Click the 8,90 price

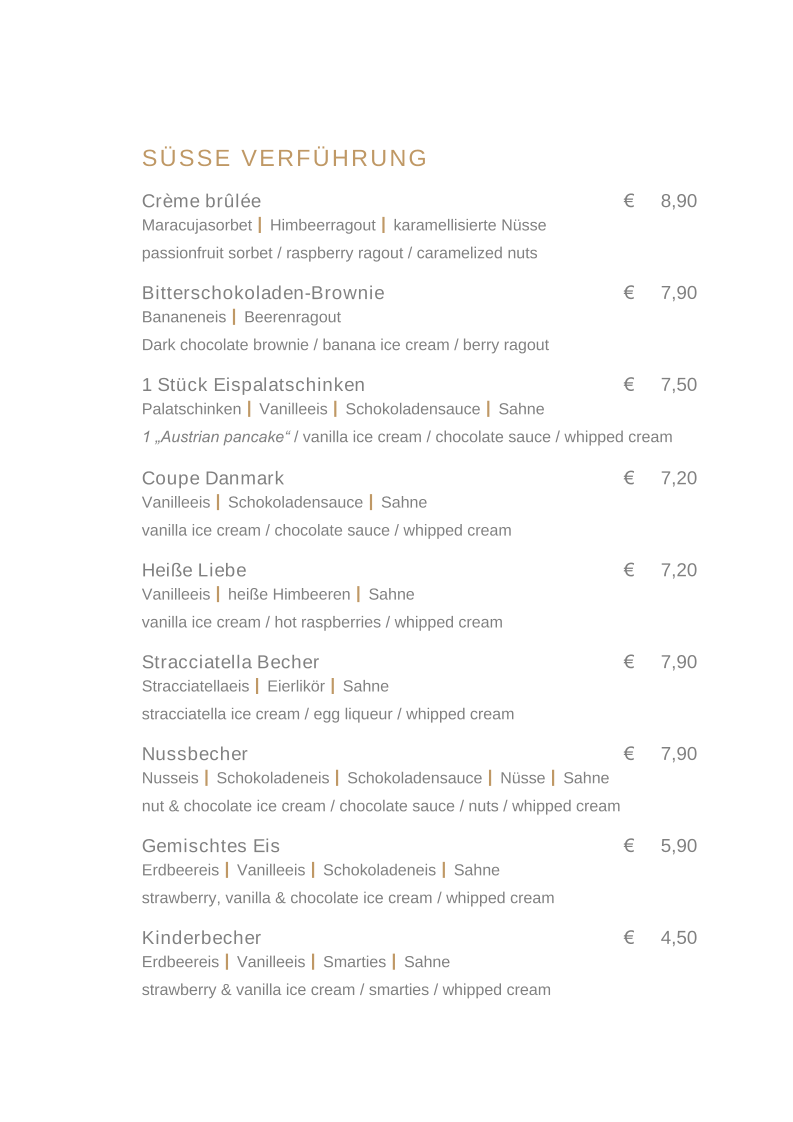click(678, 201)
